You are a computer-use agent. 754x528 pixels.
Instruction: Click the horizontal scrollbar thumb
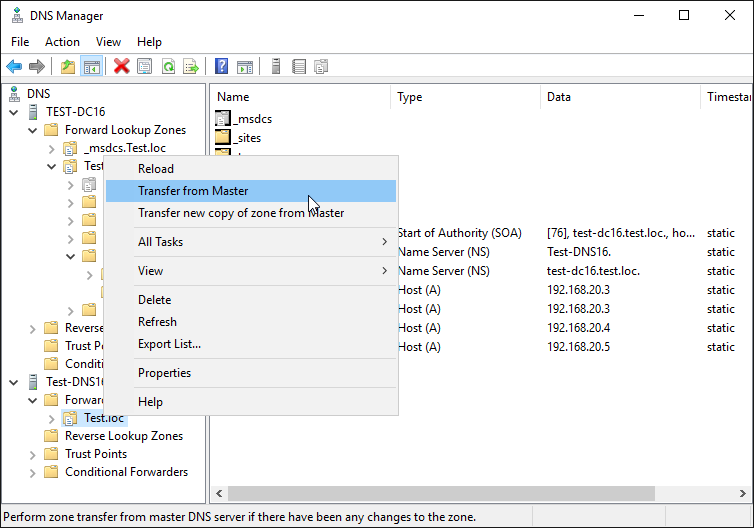pos(441,493)
